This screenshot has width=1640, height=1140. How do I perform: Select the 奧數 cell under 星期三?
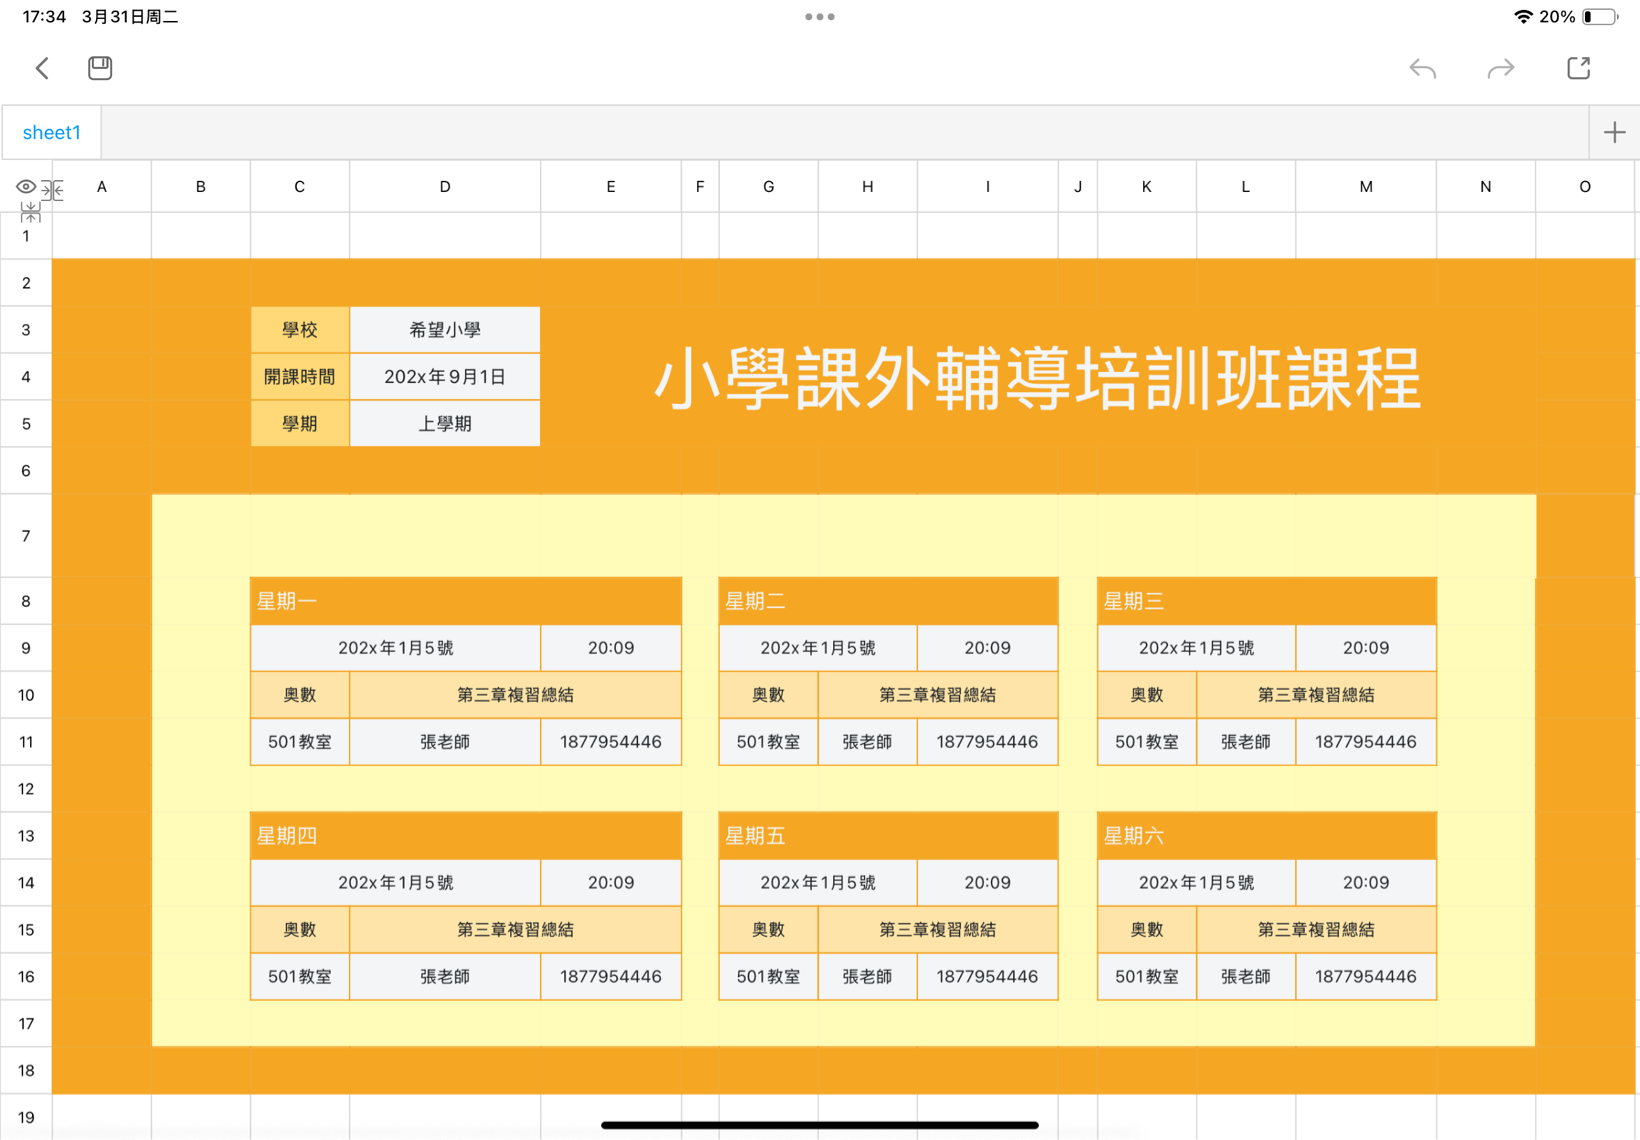(x=1147, y=695)
